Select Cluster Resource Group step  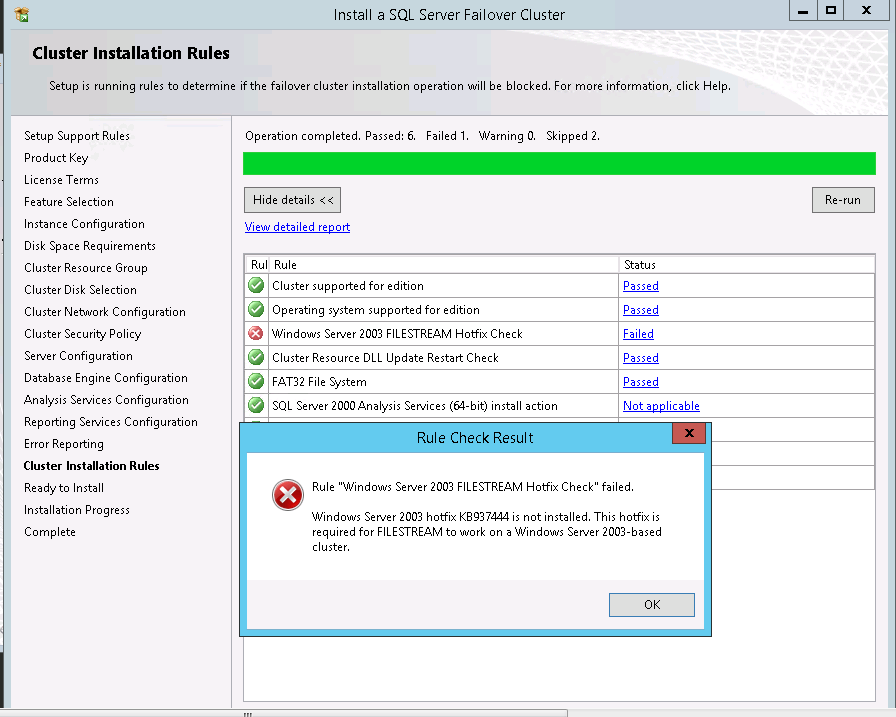(x=86, y=268)
